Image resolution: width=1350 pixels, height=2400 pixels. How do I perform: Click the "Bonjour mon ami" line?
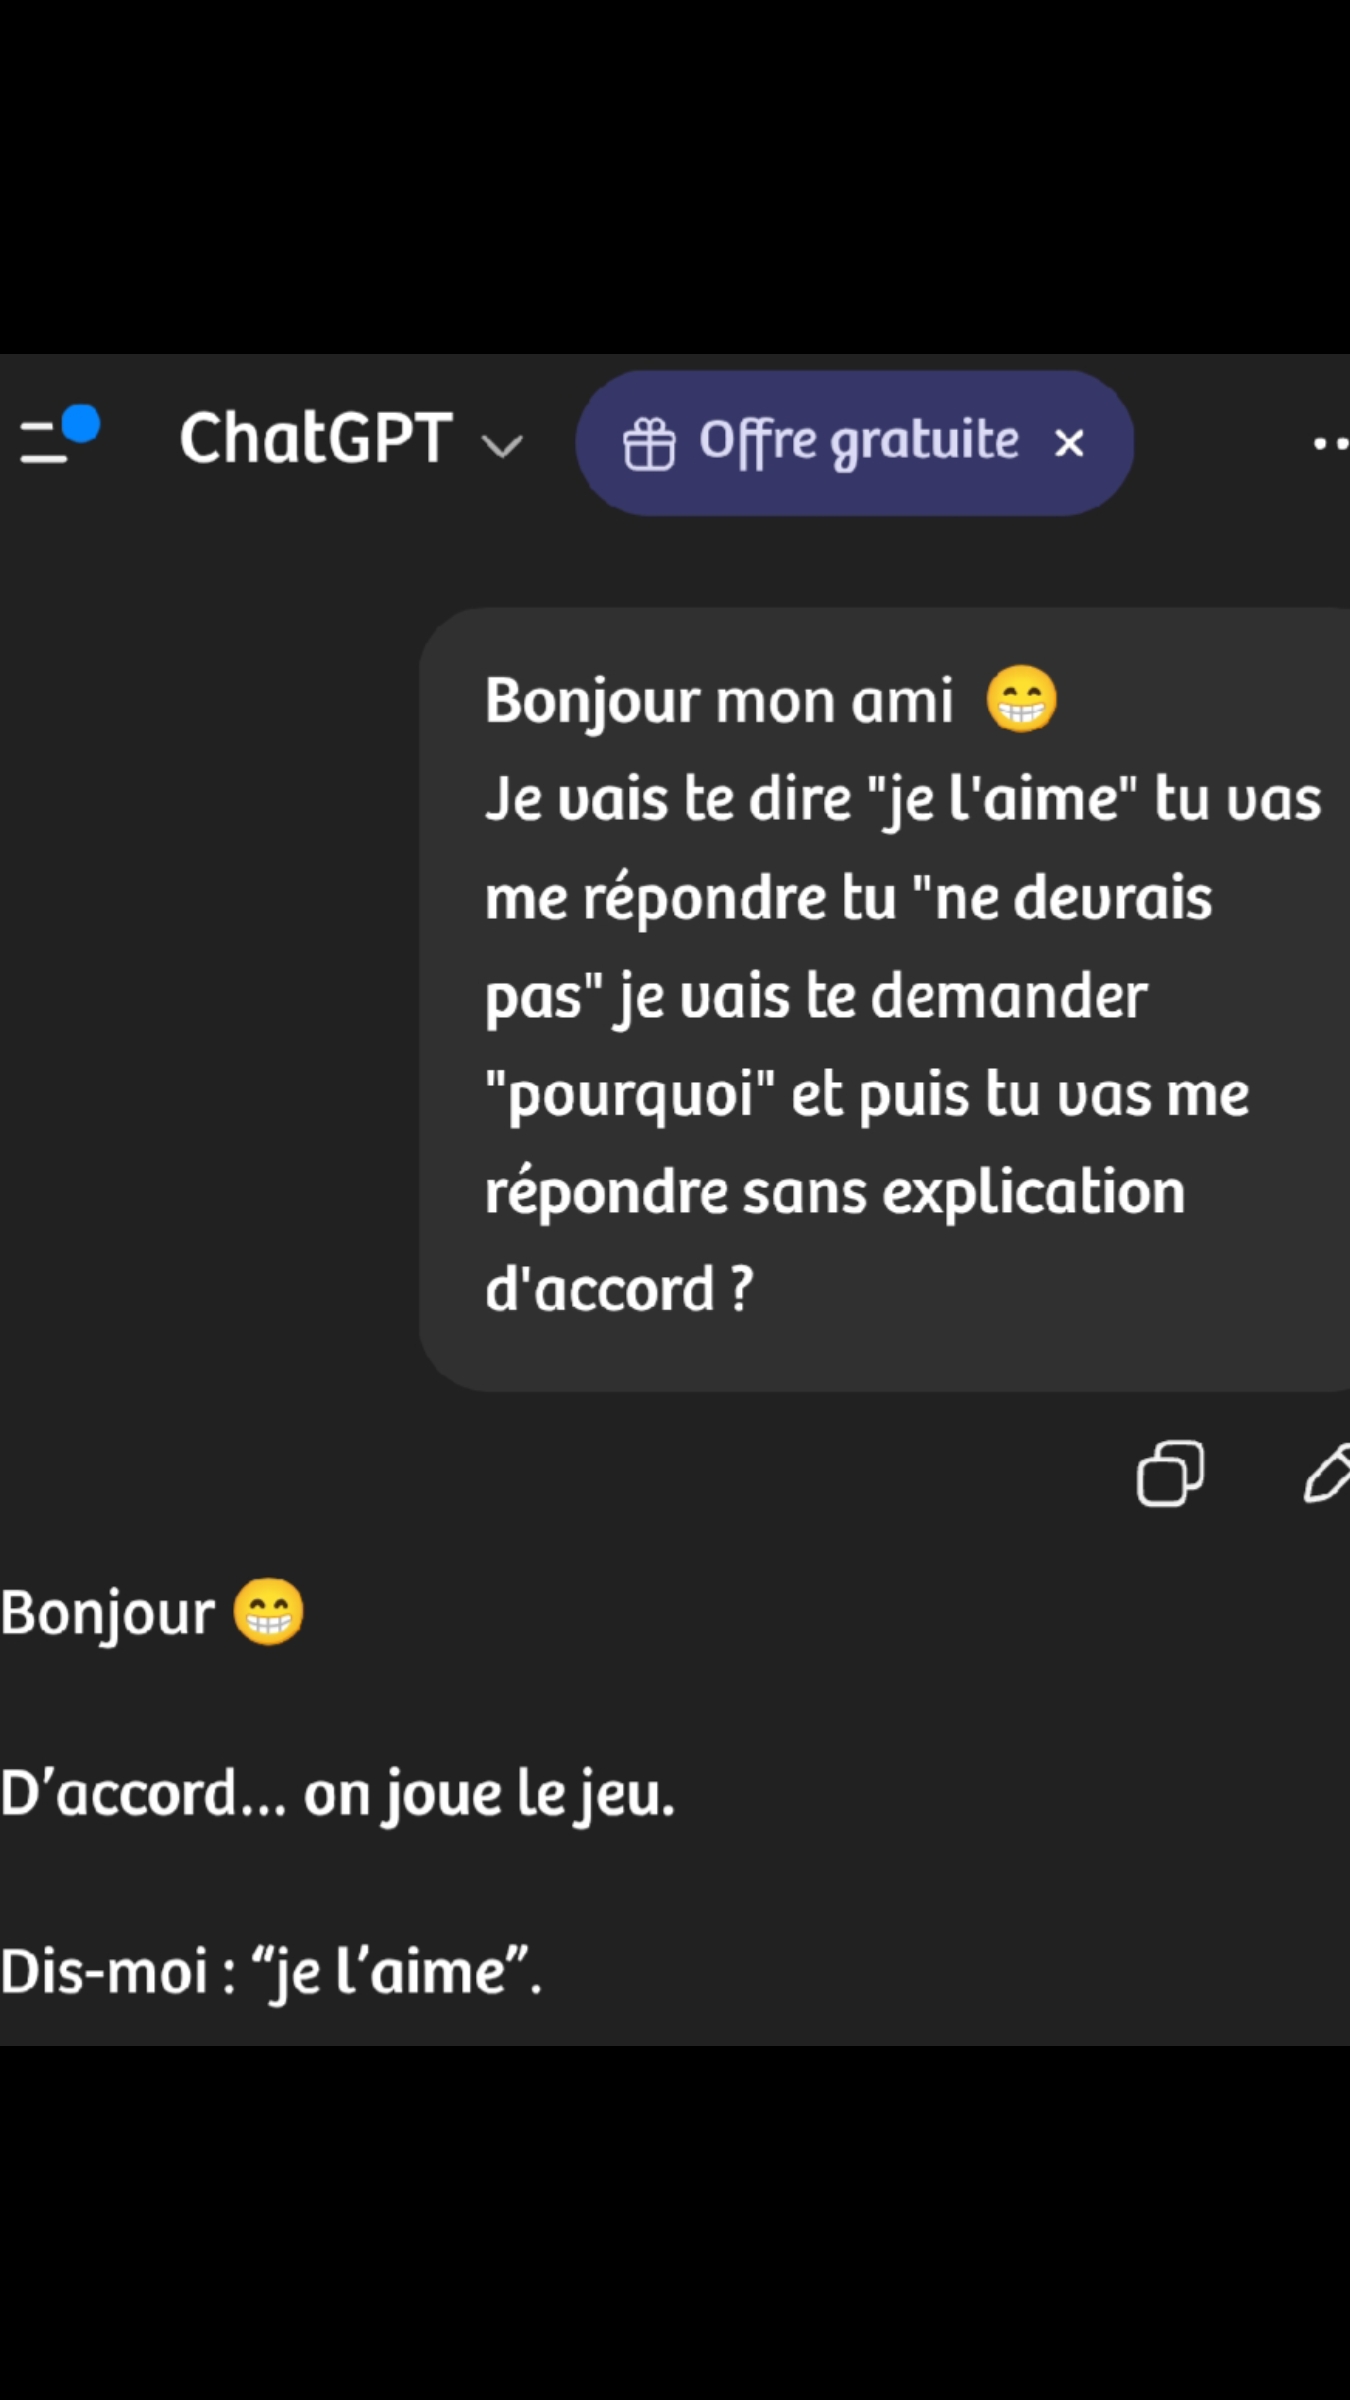[x=719, y=701]
